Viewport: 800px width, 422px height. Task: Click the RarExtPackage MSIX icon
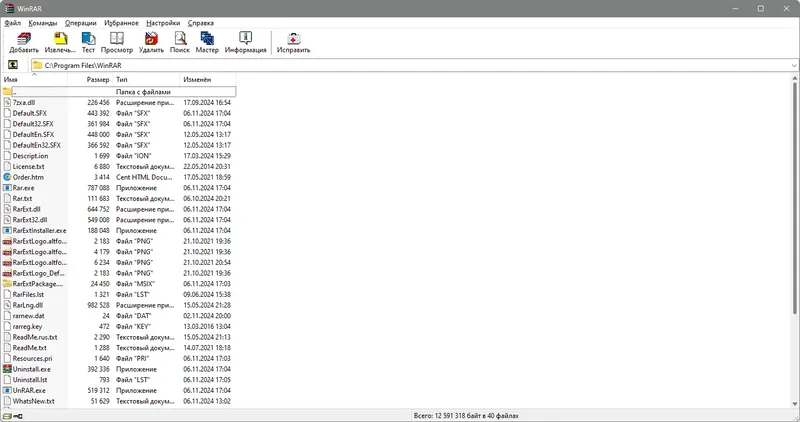click(x=7, y=284)
